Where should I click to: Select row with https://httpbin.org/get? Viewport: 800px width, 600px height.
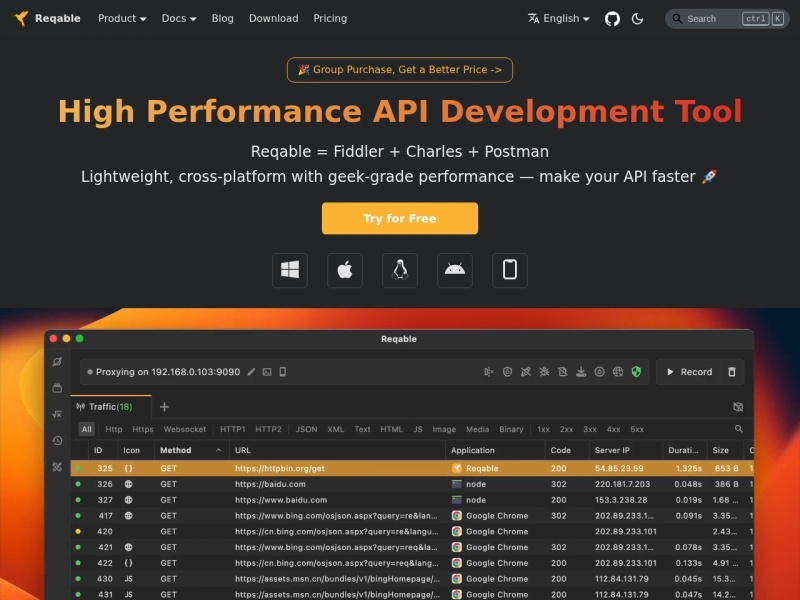tap(412, 468)
